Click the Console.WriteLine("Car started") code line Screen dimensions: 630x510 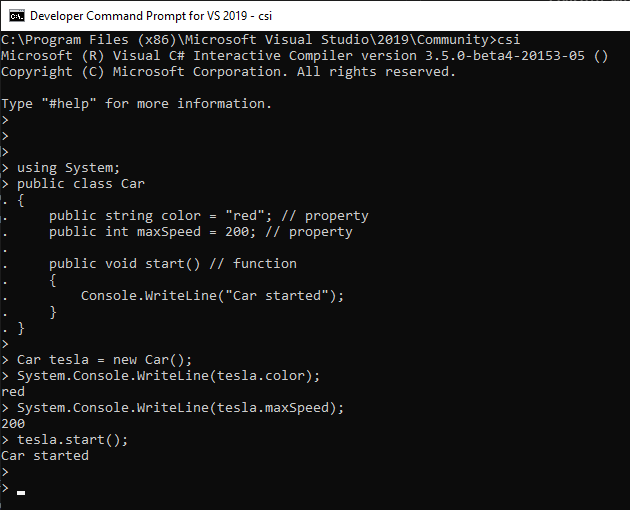point(212,296)
